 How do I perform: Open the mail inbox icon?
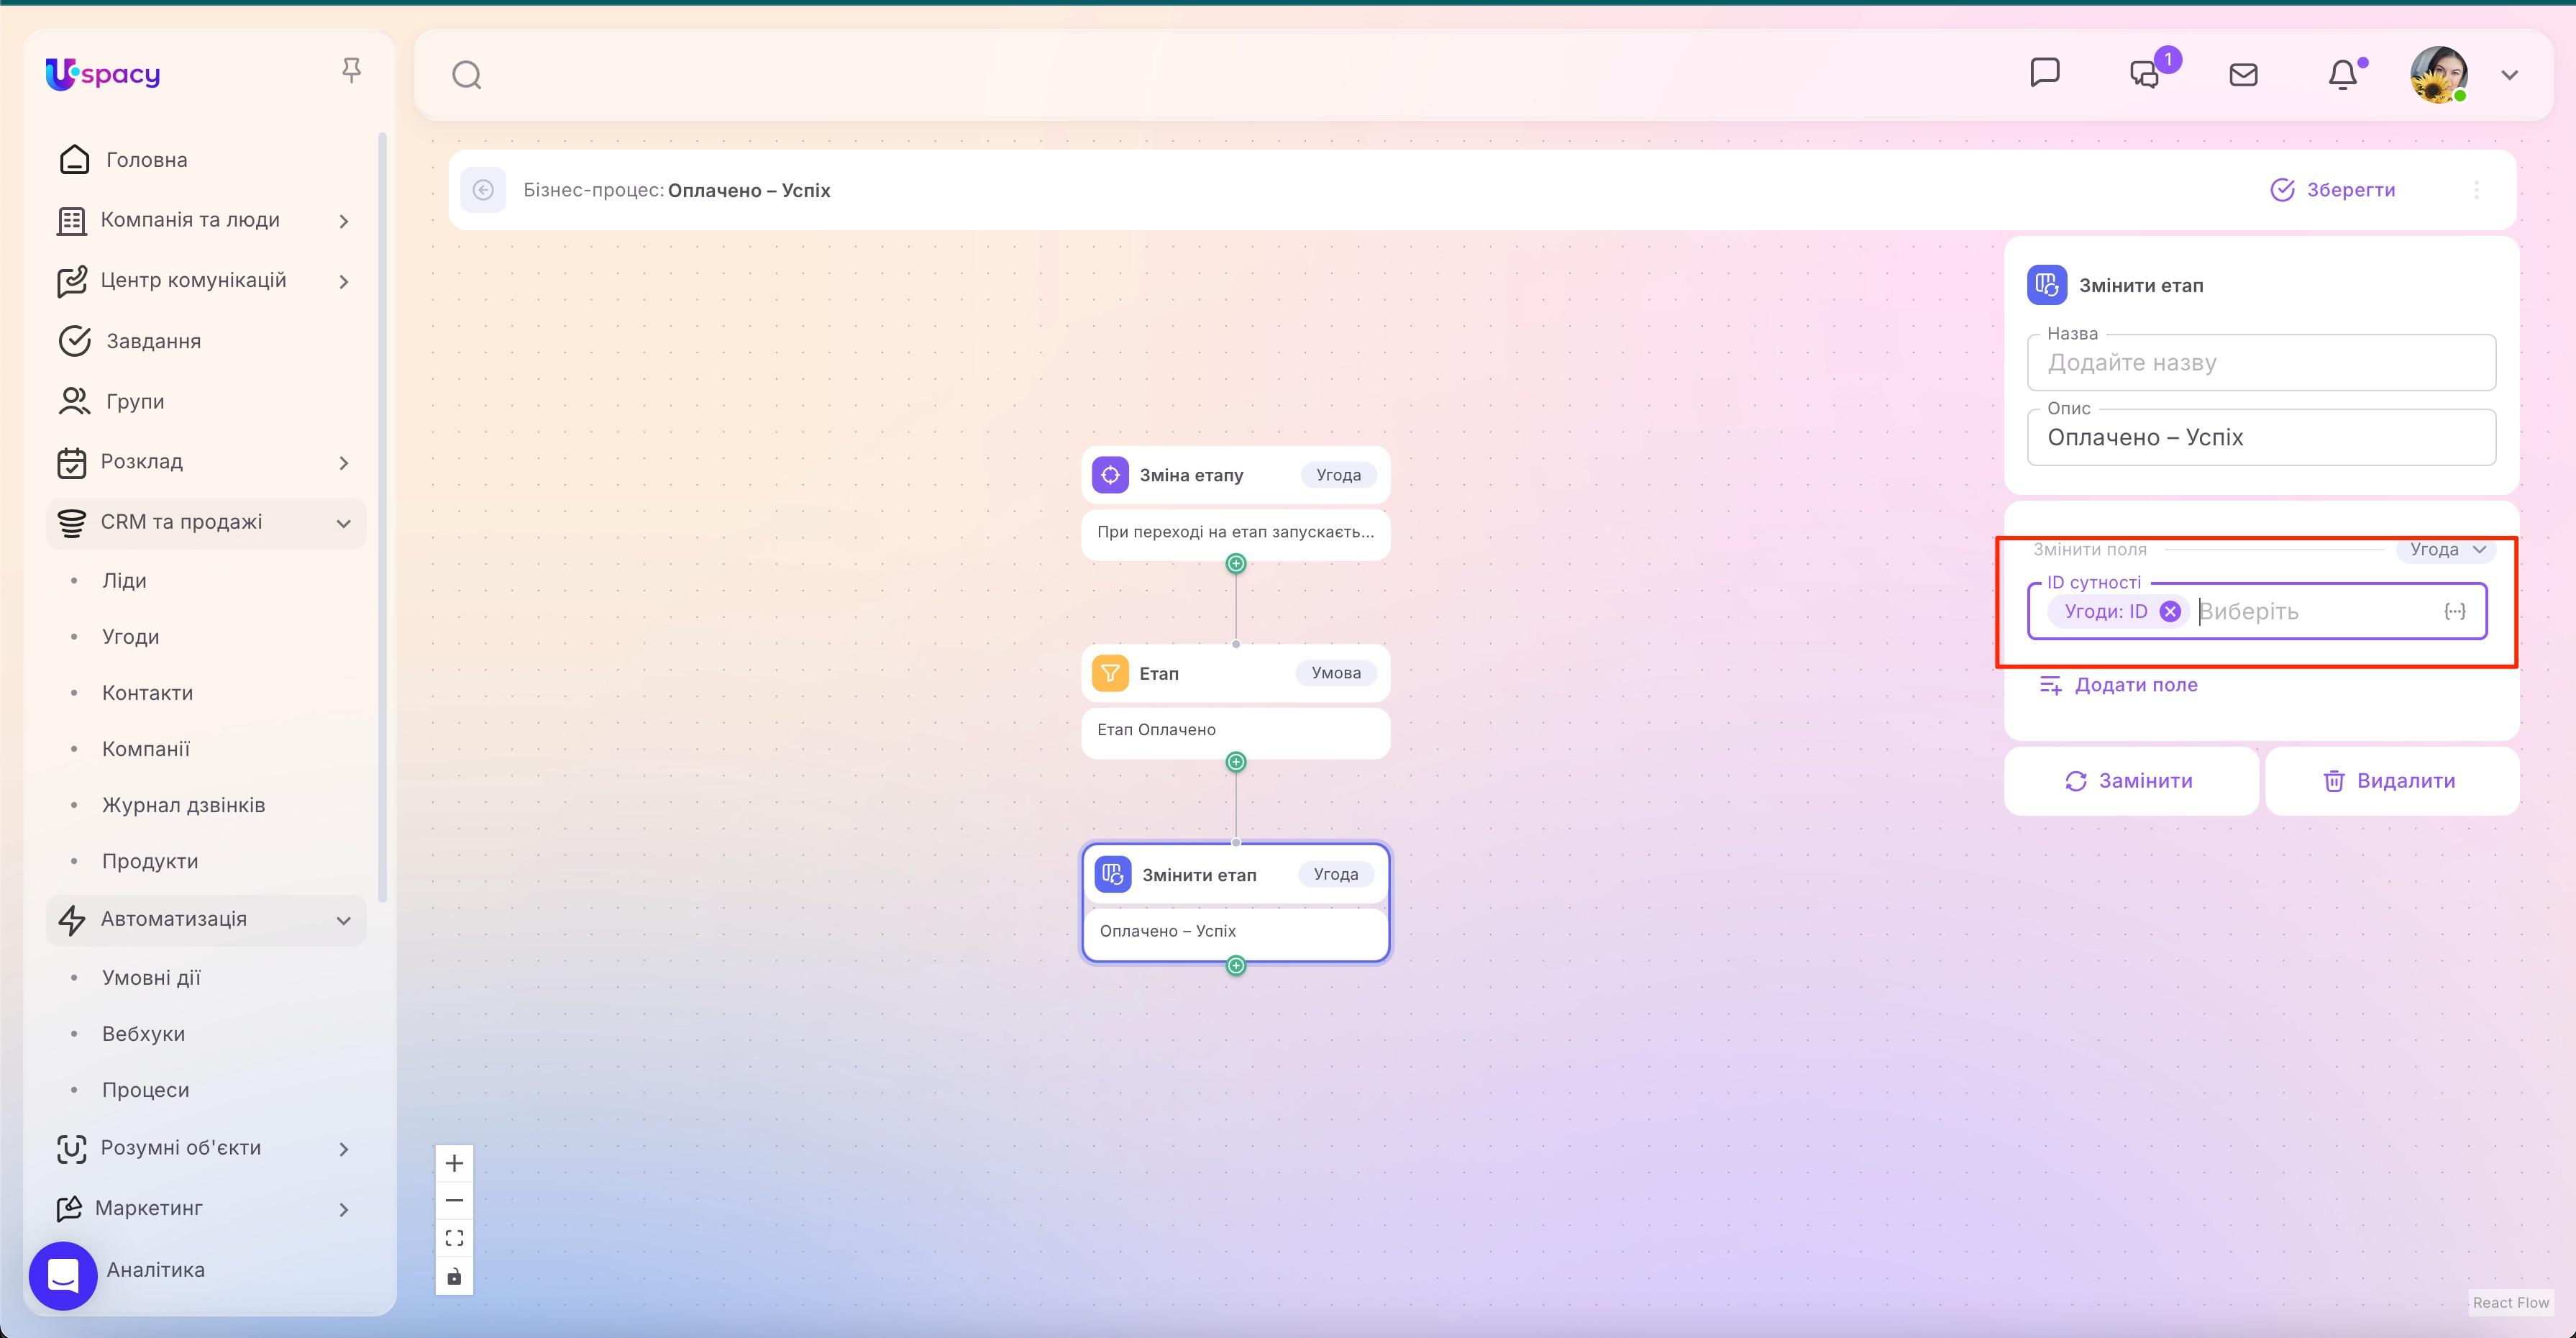[2244, 73]
